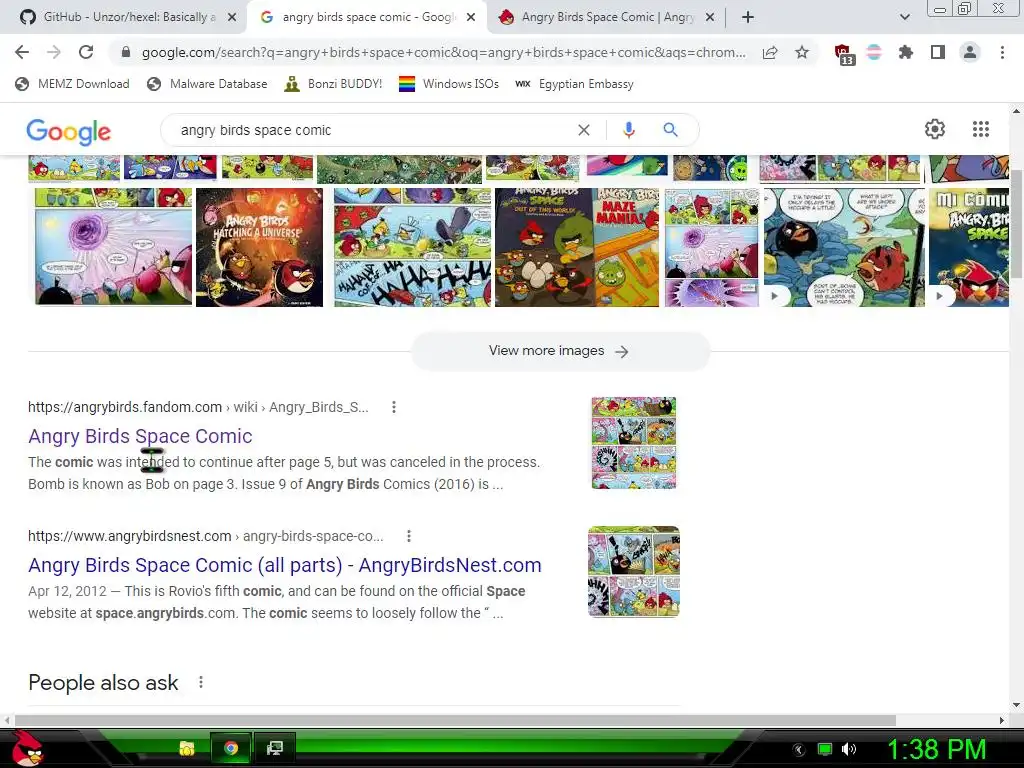
Task: Open options for the fandom result
Action: (394, 408)
